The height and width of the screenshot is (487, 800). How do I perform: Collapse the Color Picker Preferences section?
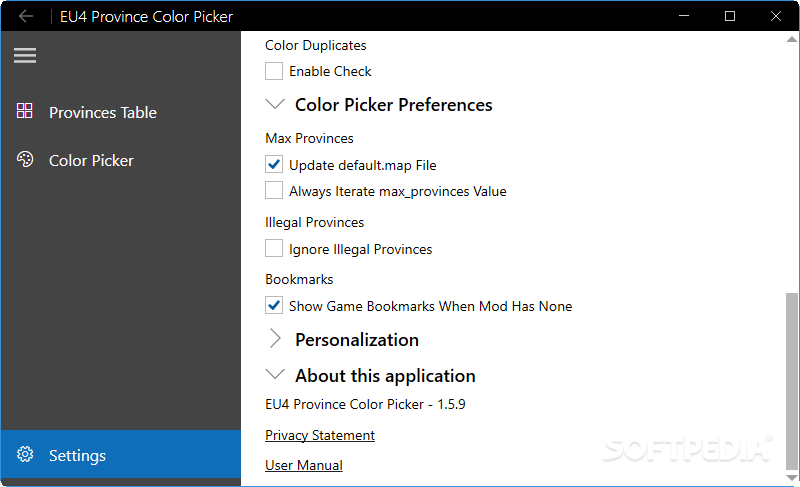(x=275, y=104)
